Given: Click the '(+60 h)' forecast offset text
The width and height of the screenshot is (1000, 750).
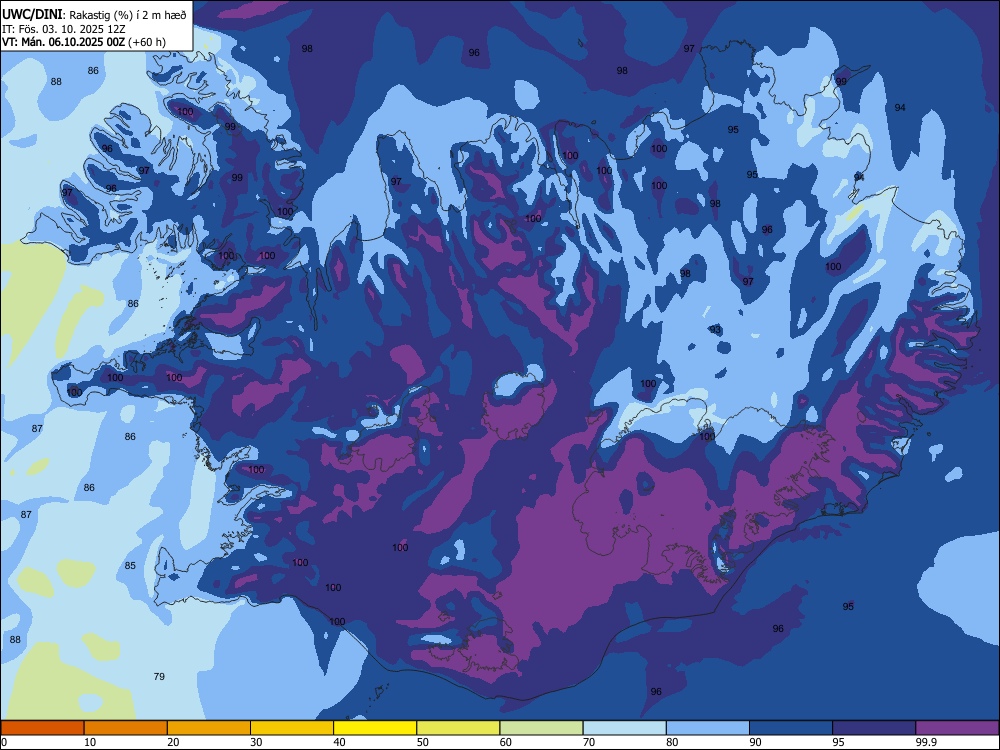Looking at the screenshot, I should (x=147, y=42).
